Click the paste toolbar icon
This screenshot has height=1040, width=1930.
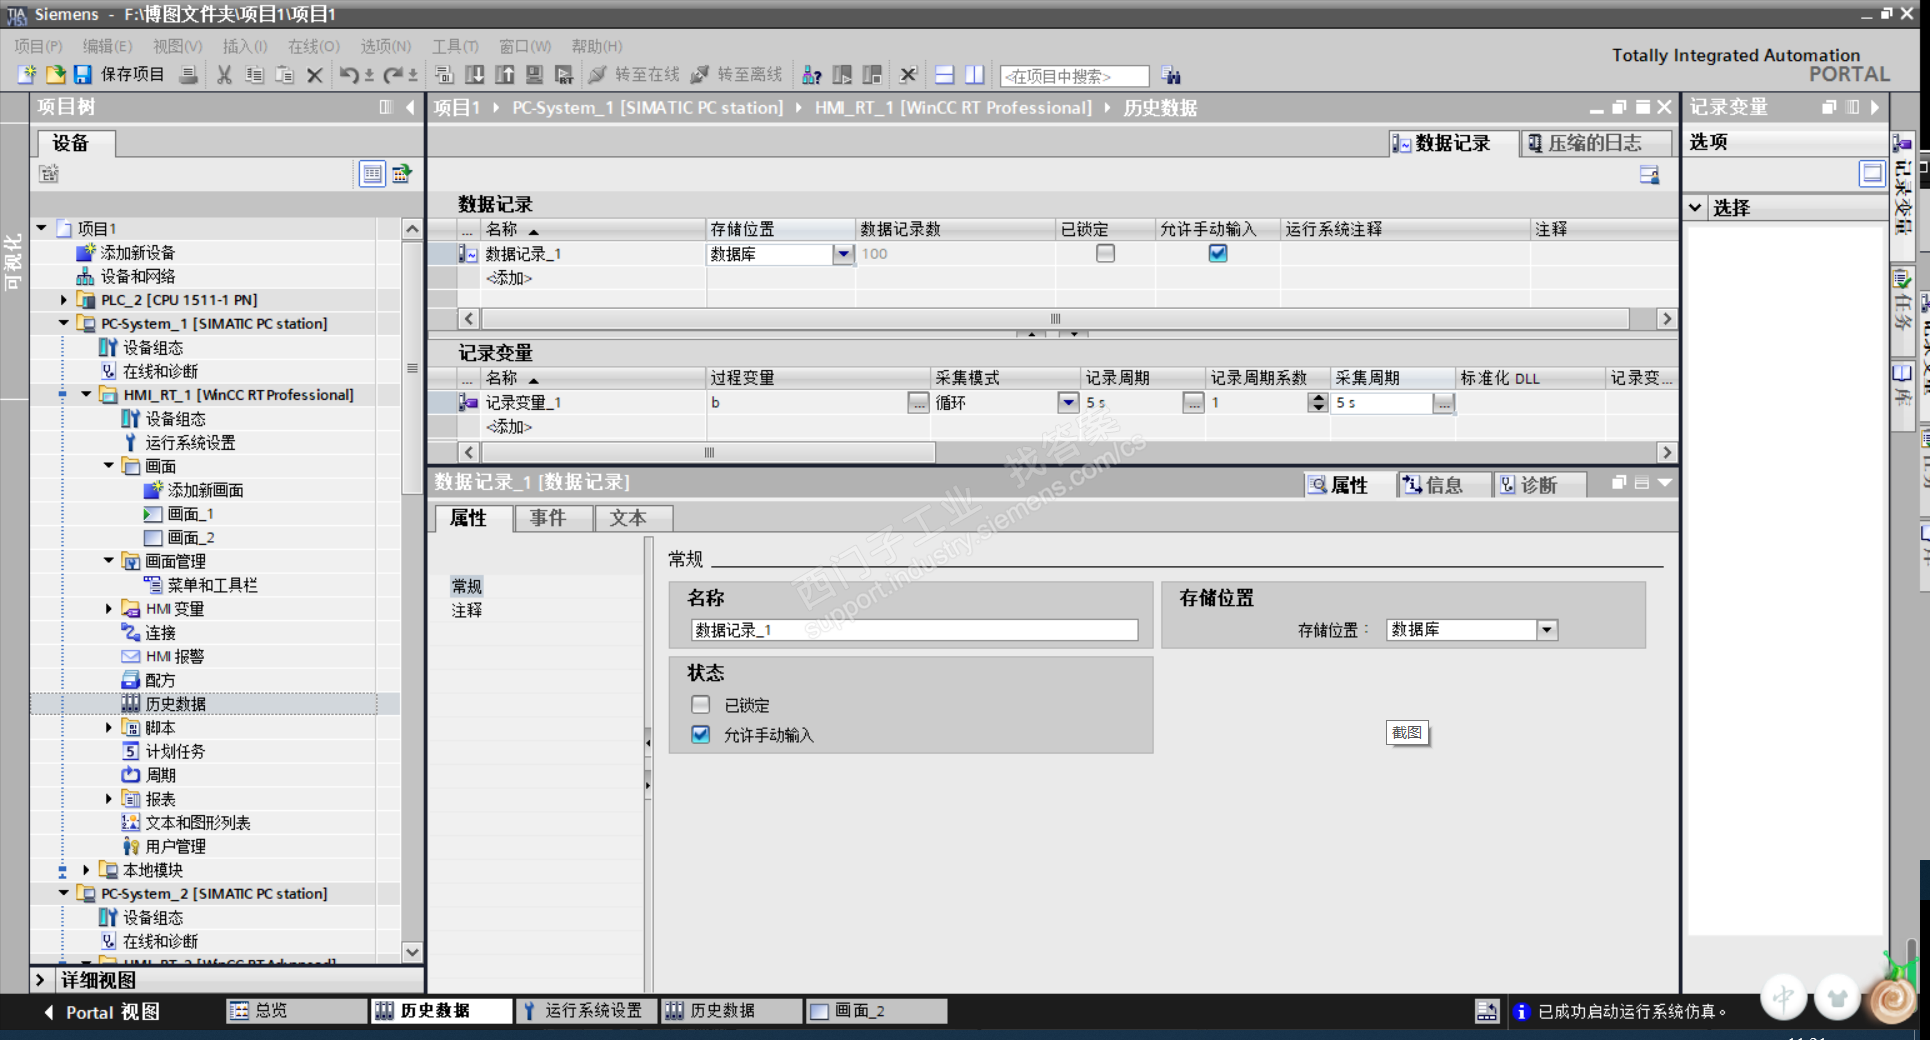click(285, 75)
